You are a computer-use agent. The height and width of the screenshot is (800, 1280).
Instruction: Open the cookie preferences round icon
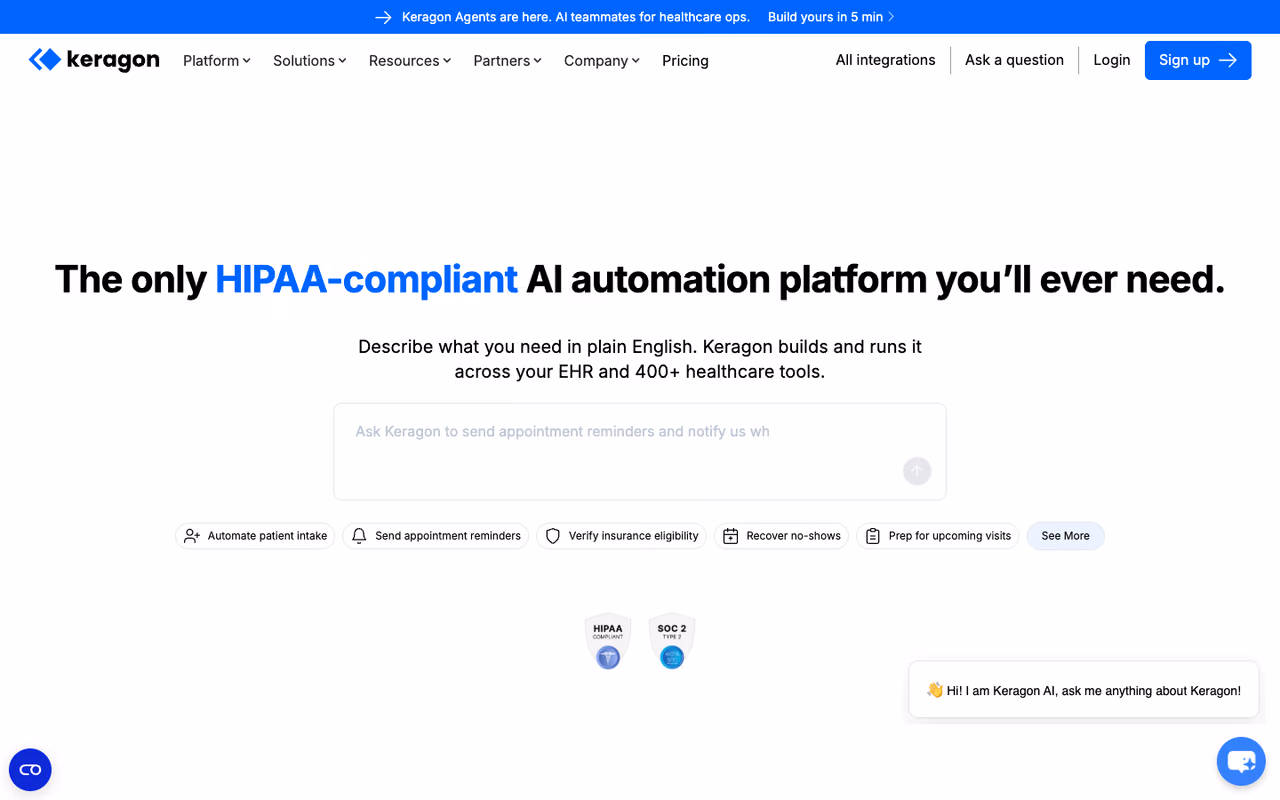[30, 770]
